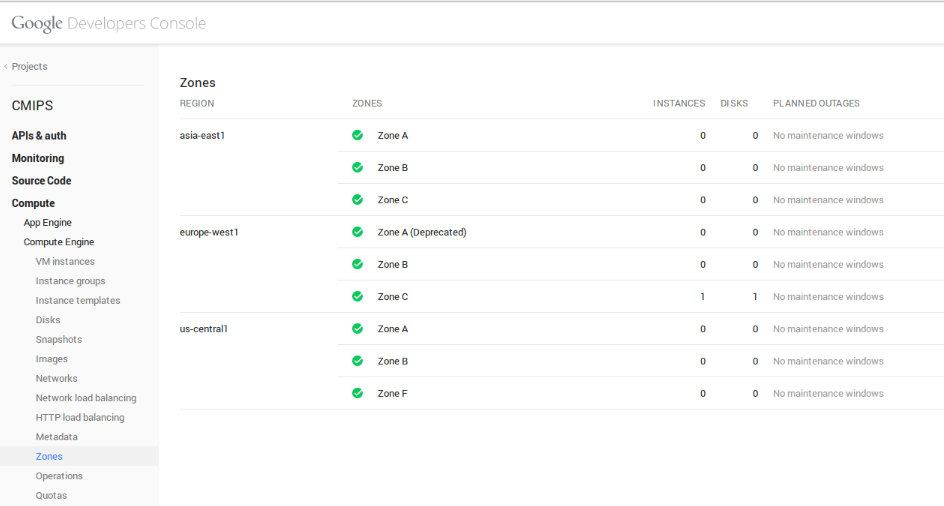Click the green status check for asia-east1 Zone C
Screen dimensions: 944x506
point(358,199)
